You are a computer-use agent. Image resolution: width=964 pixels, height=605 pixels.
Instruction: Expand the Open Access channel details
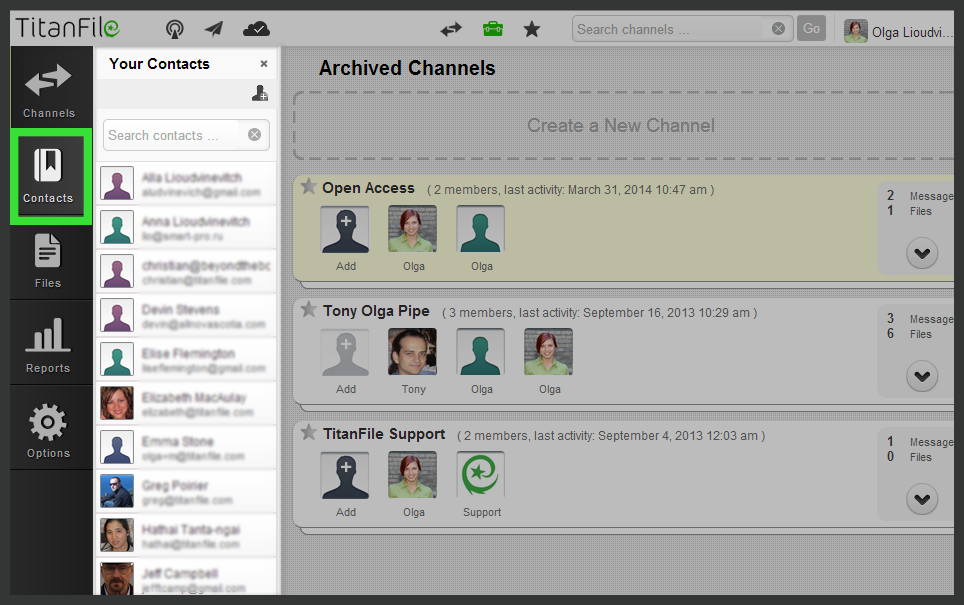(x=922, y=253)
